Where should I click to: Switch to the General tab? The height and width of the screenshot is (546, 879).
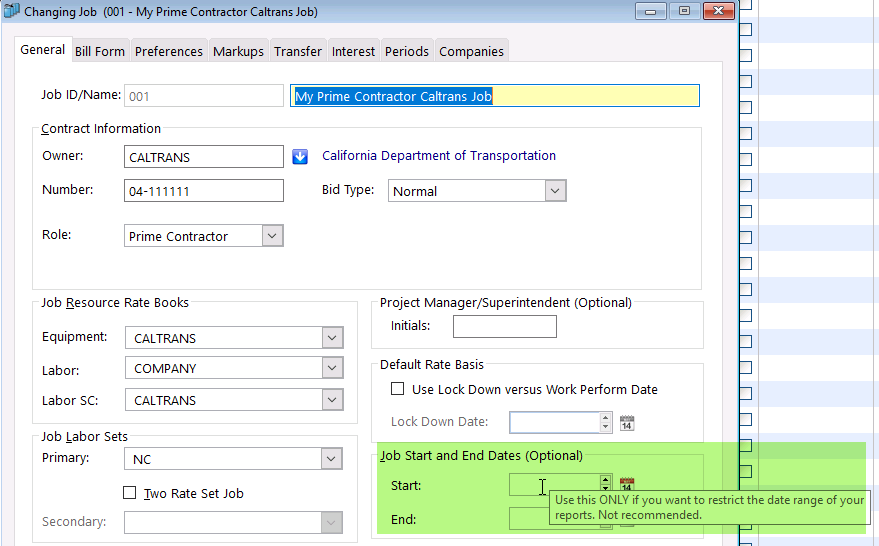pos(43,50)
